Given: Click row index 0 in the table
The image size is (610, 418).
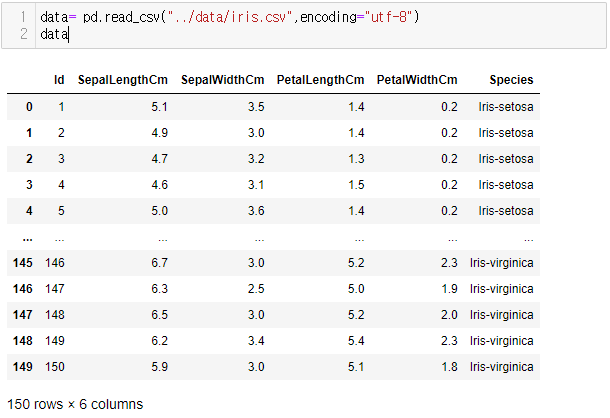Looking at the screenshot, I should (29, 107).
